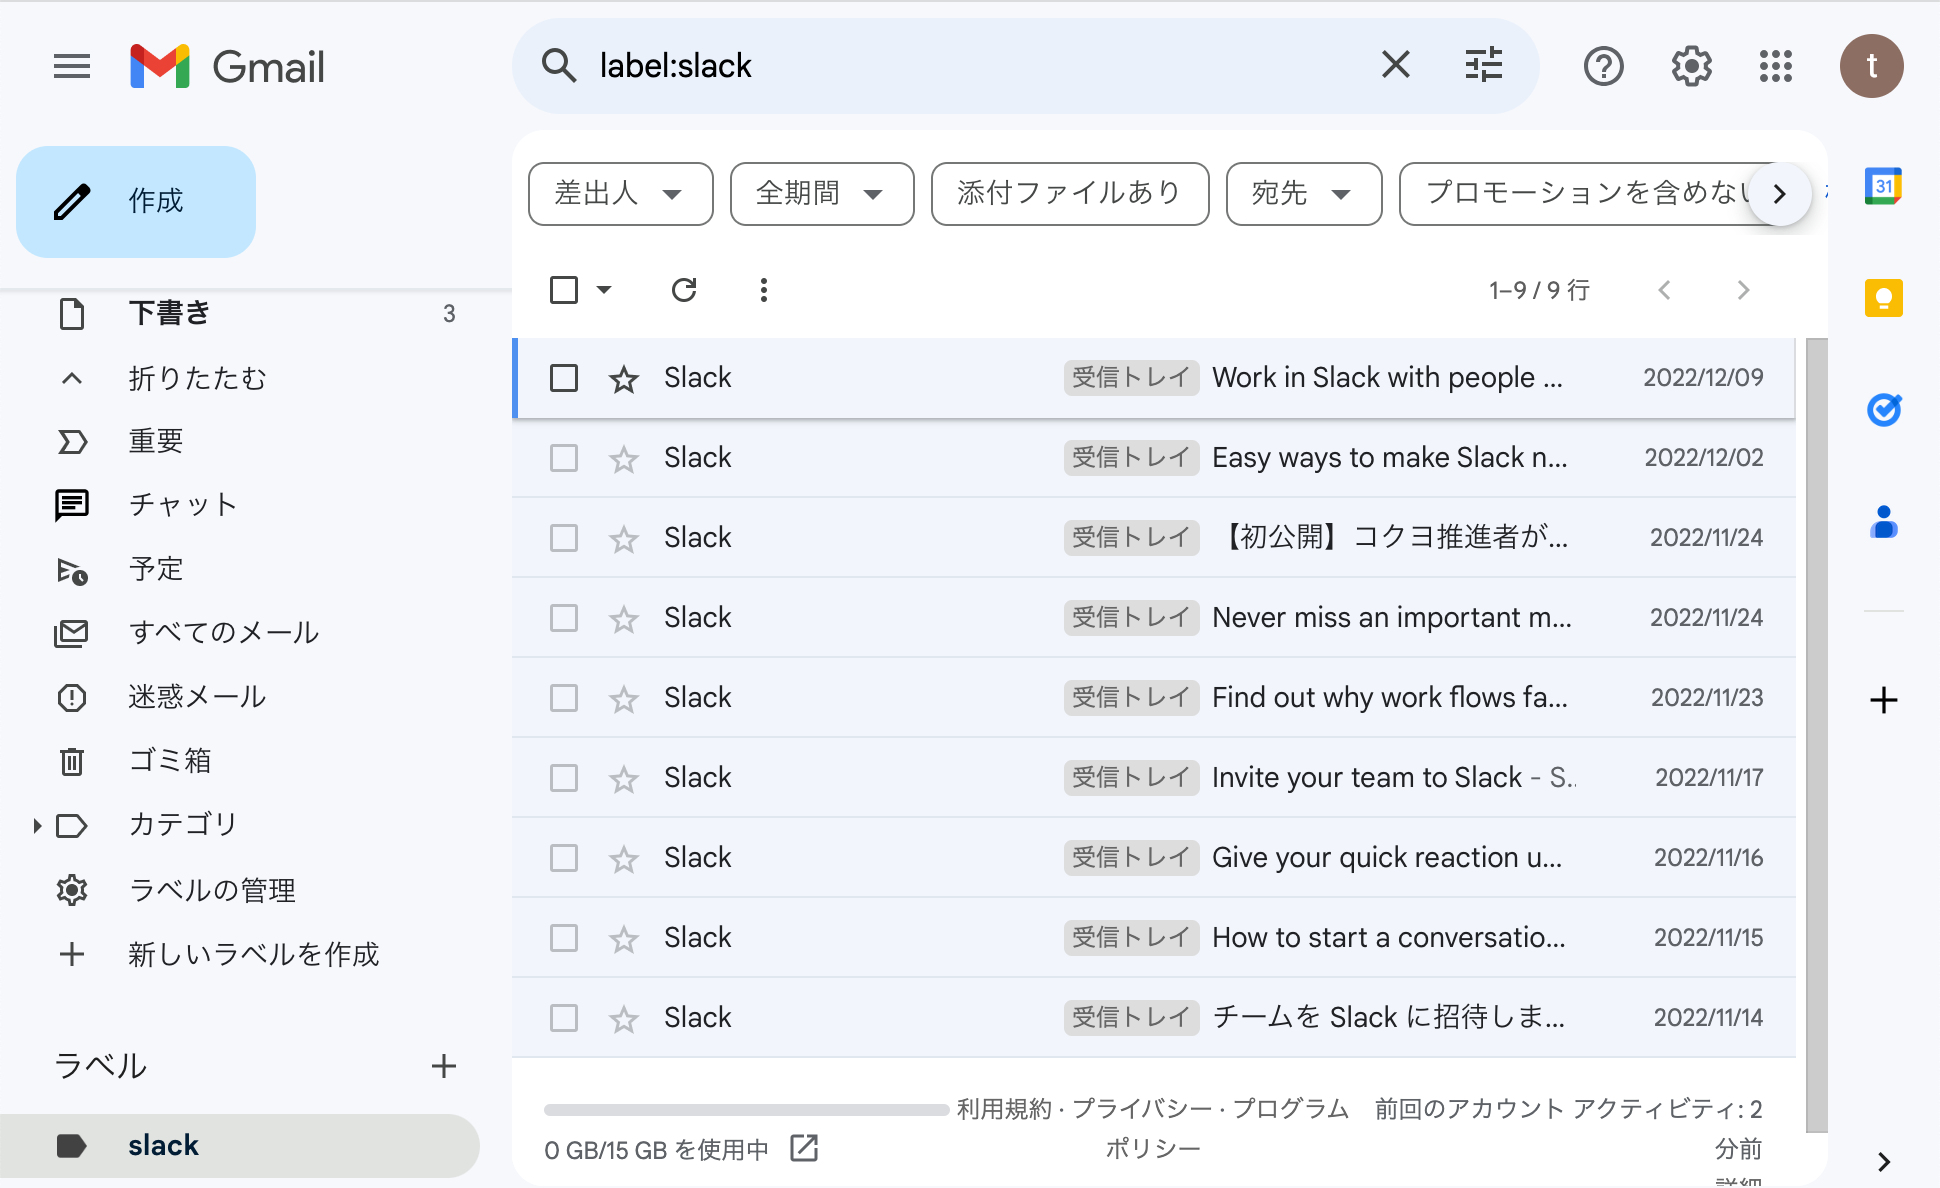The image size is (1940, 1188).
Task: Select the 'Find out why work flows' email checkbox
Action: coord(564,698)
